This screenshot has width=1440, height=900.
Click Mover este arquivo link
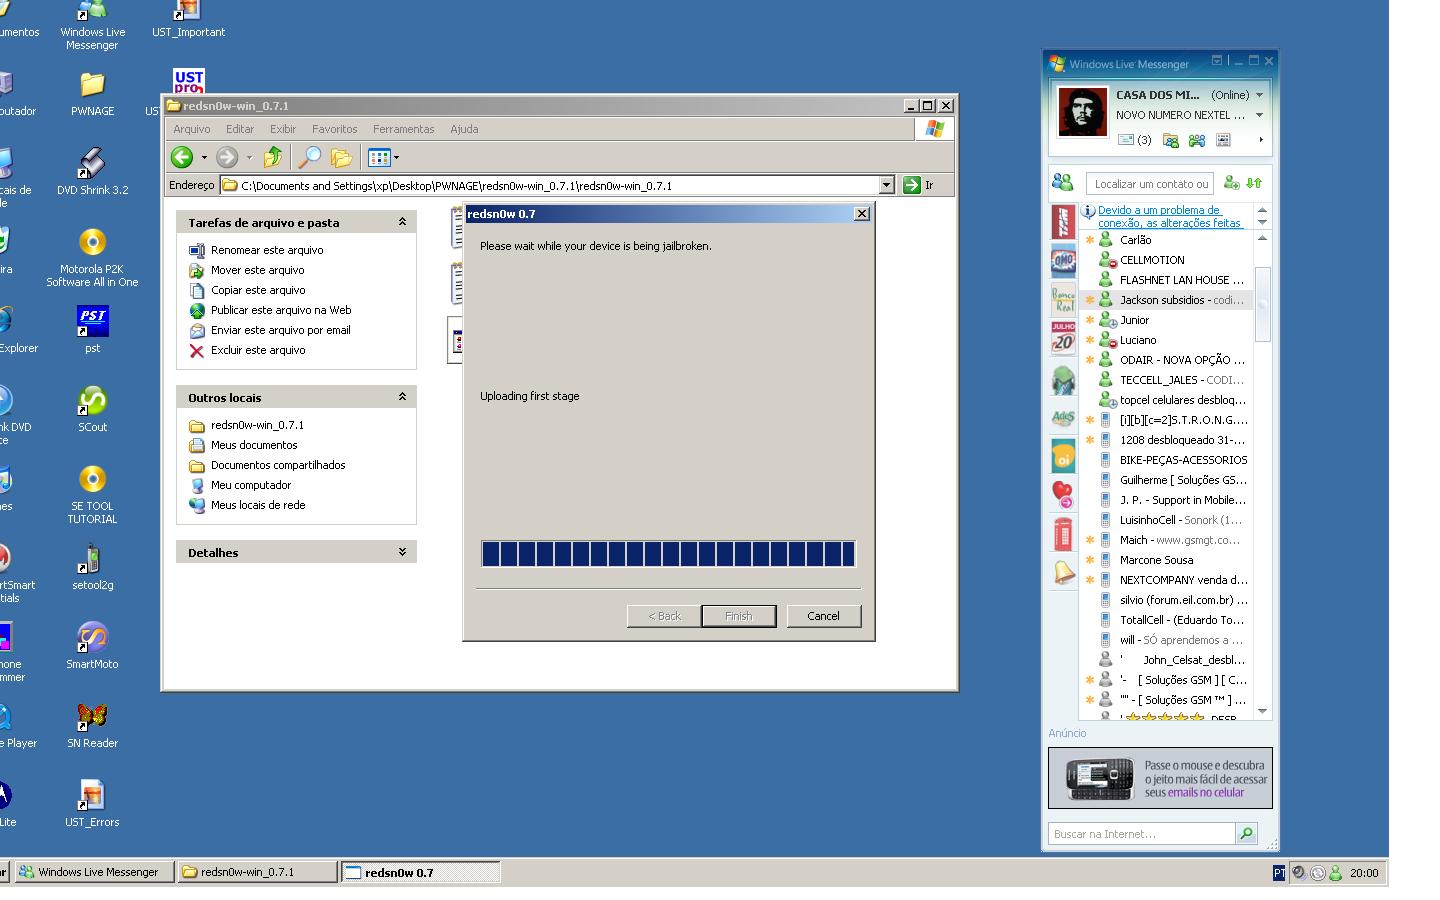coord(258,270)
